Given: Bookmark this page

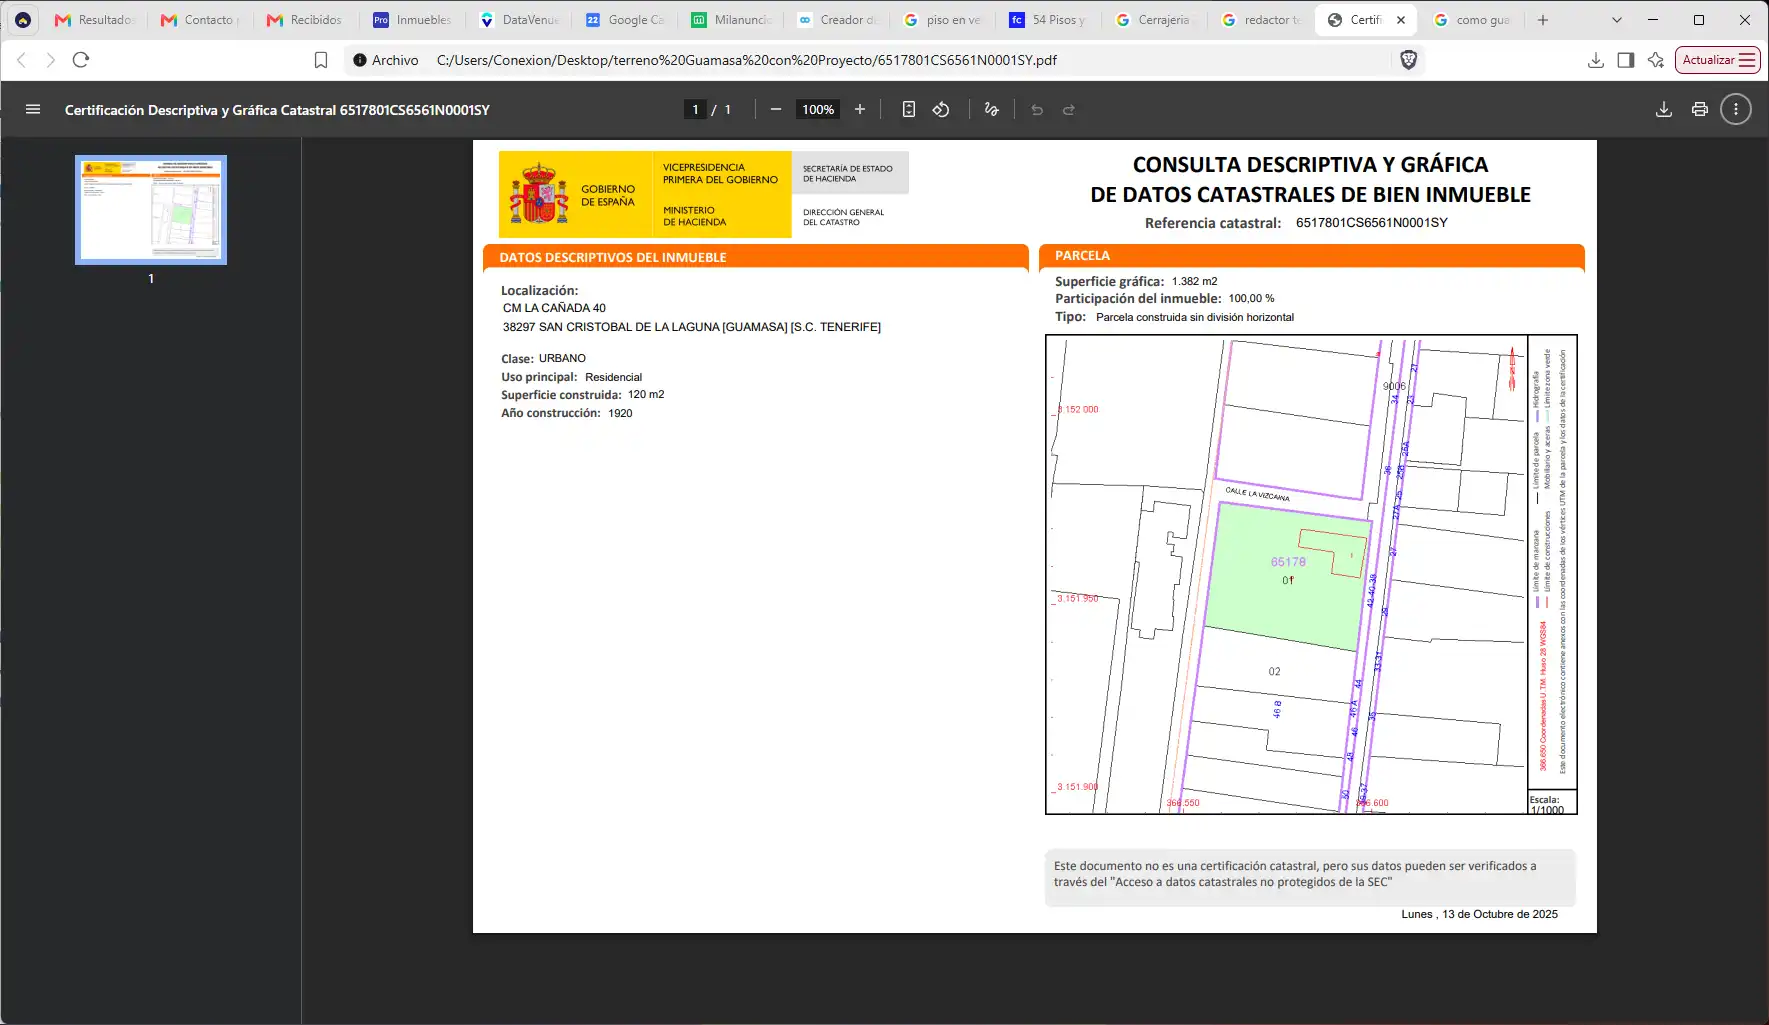Looking at the screenshot, I should 321,60.
